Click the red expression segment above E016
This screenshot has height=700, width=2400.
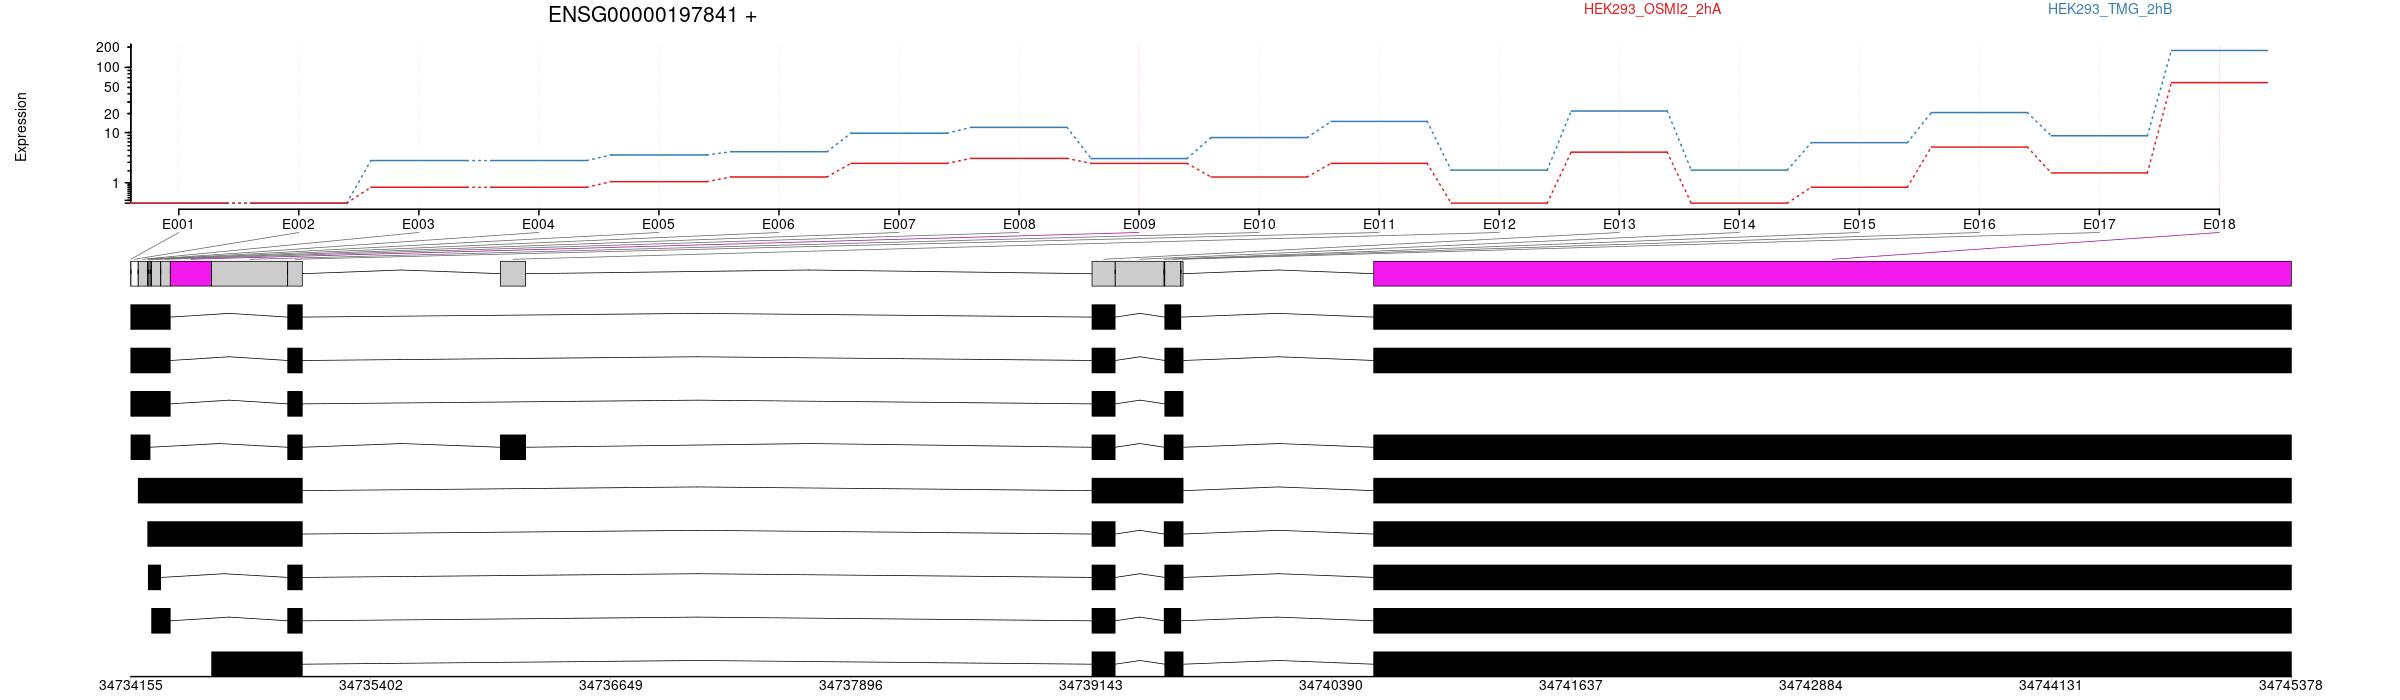tap(1979, 147)
